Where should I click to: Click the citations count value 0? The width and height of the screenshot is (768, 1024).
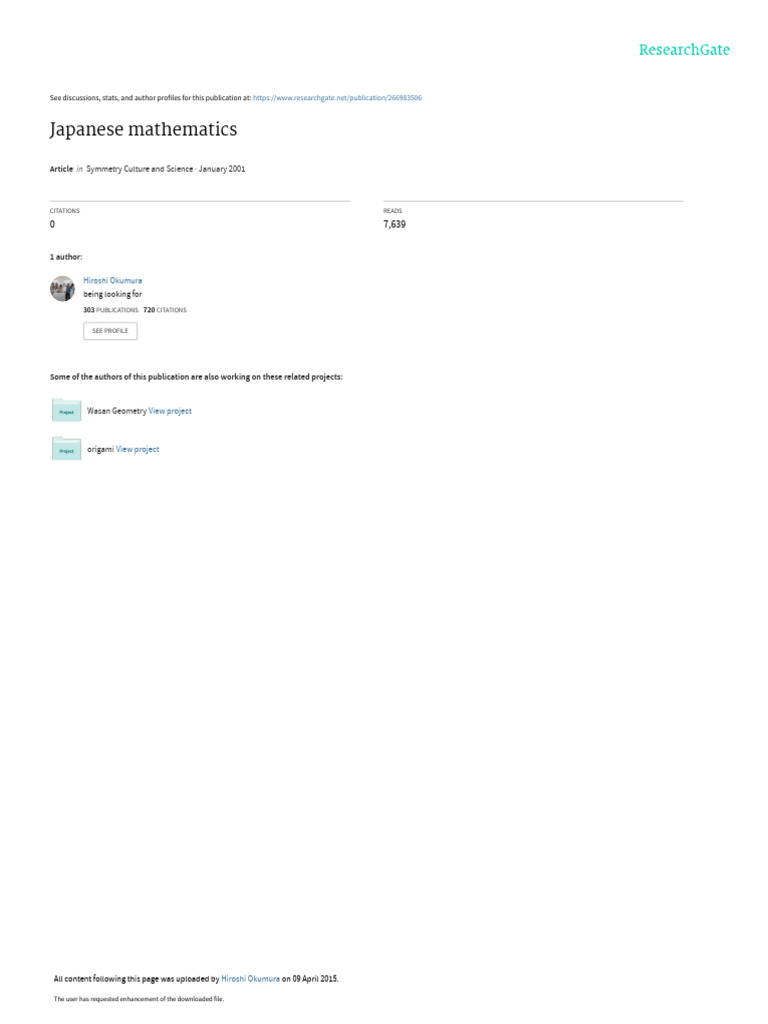coord(52,224)
